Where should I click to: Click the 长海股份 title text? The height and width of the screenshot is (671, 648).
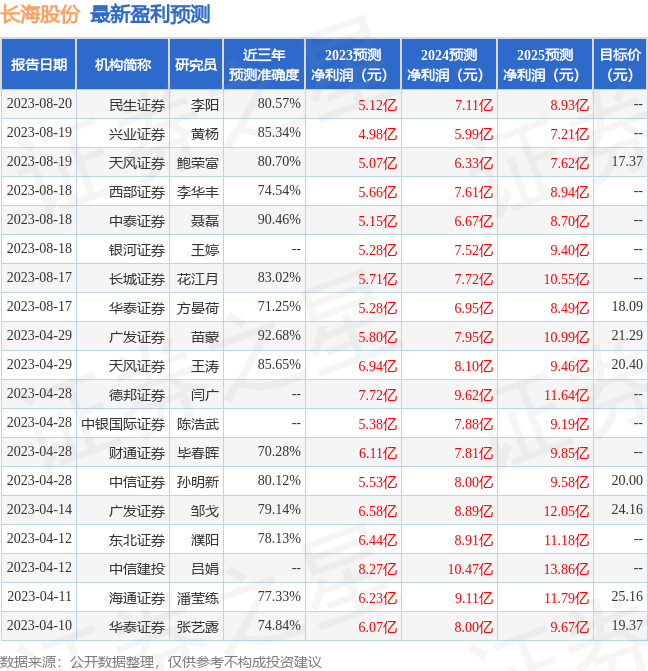point(40,14)
